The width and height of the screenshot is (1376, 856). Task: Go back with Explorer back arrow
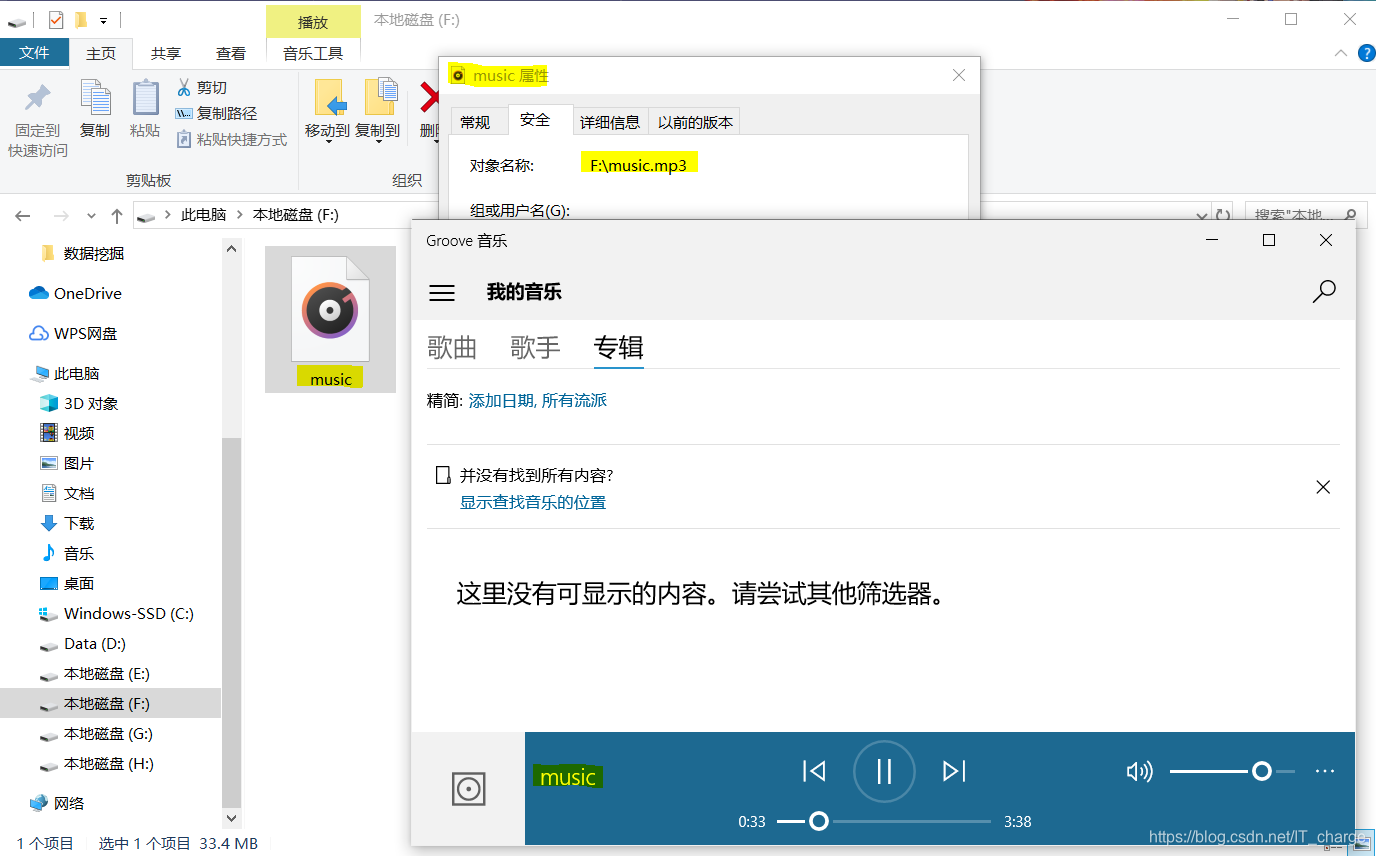point(23,215)
